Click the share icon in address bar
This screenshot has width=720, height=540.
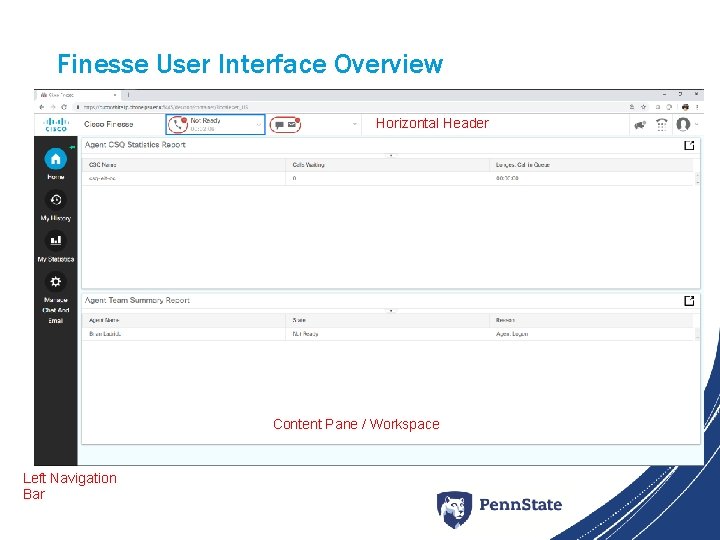pyautogui.click(x=632, y=107)
